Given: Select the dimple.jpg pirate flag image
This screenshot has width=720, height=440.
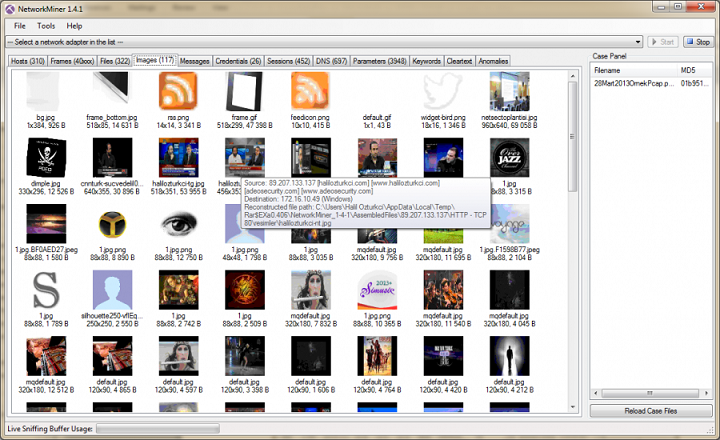Looking at the screenshot, I should point(46,158).
